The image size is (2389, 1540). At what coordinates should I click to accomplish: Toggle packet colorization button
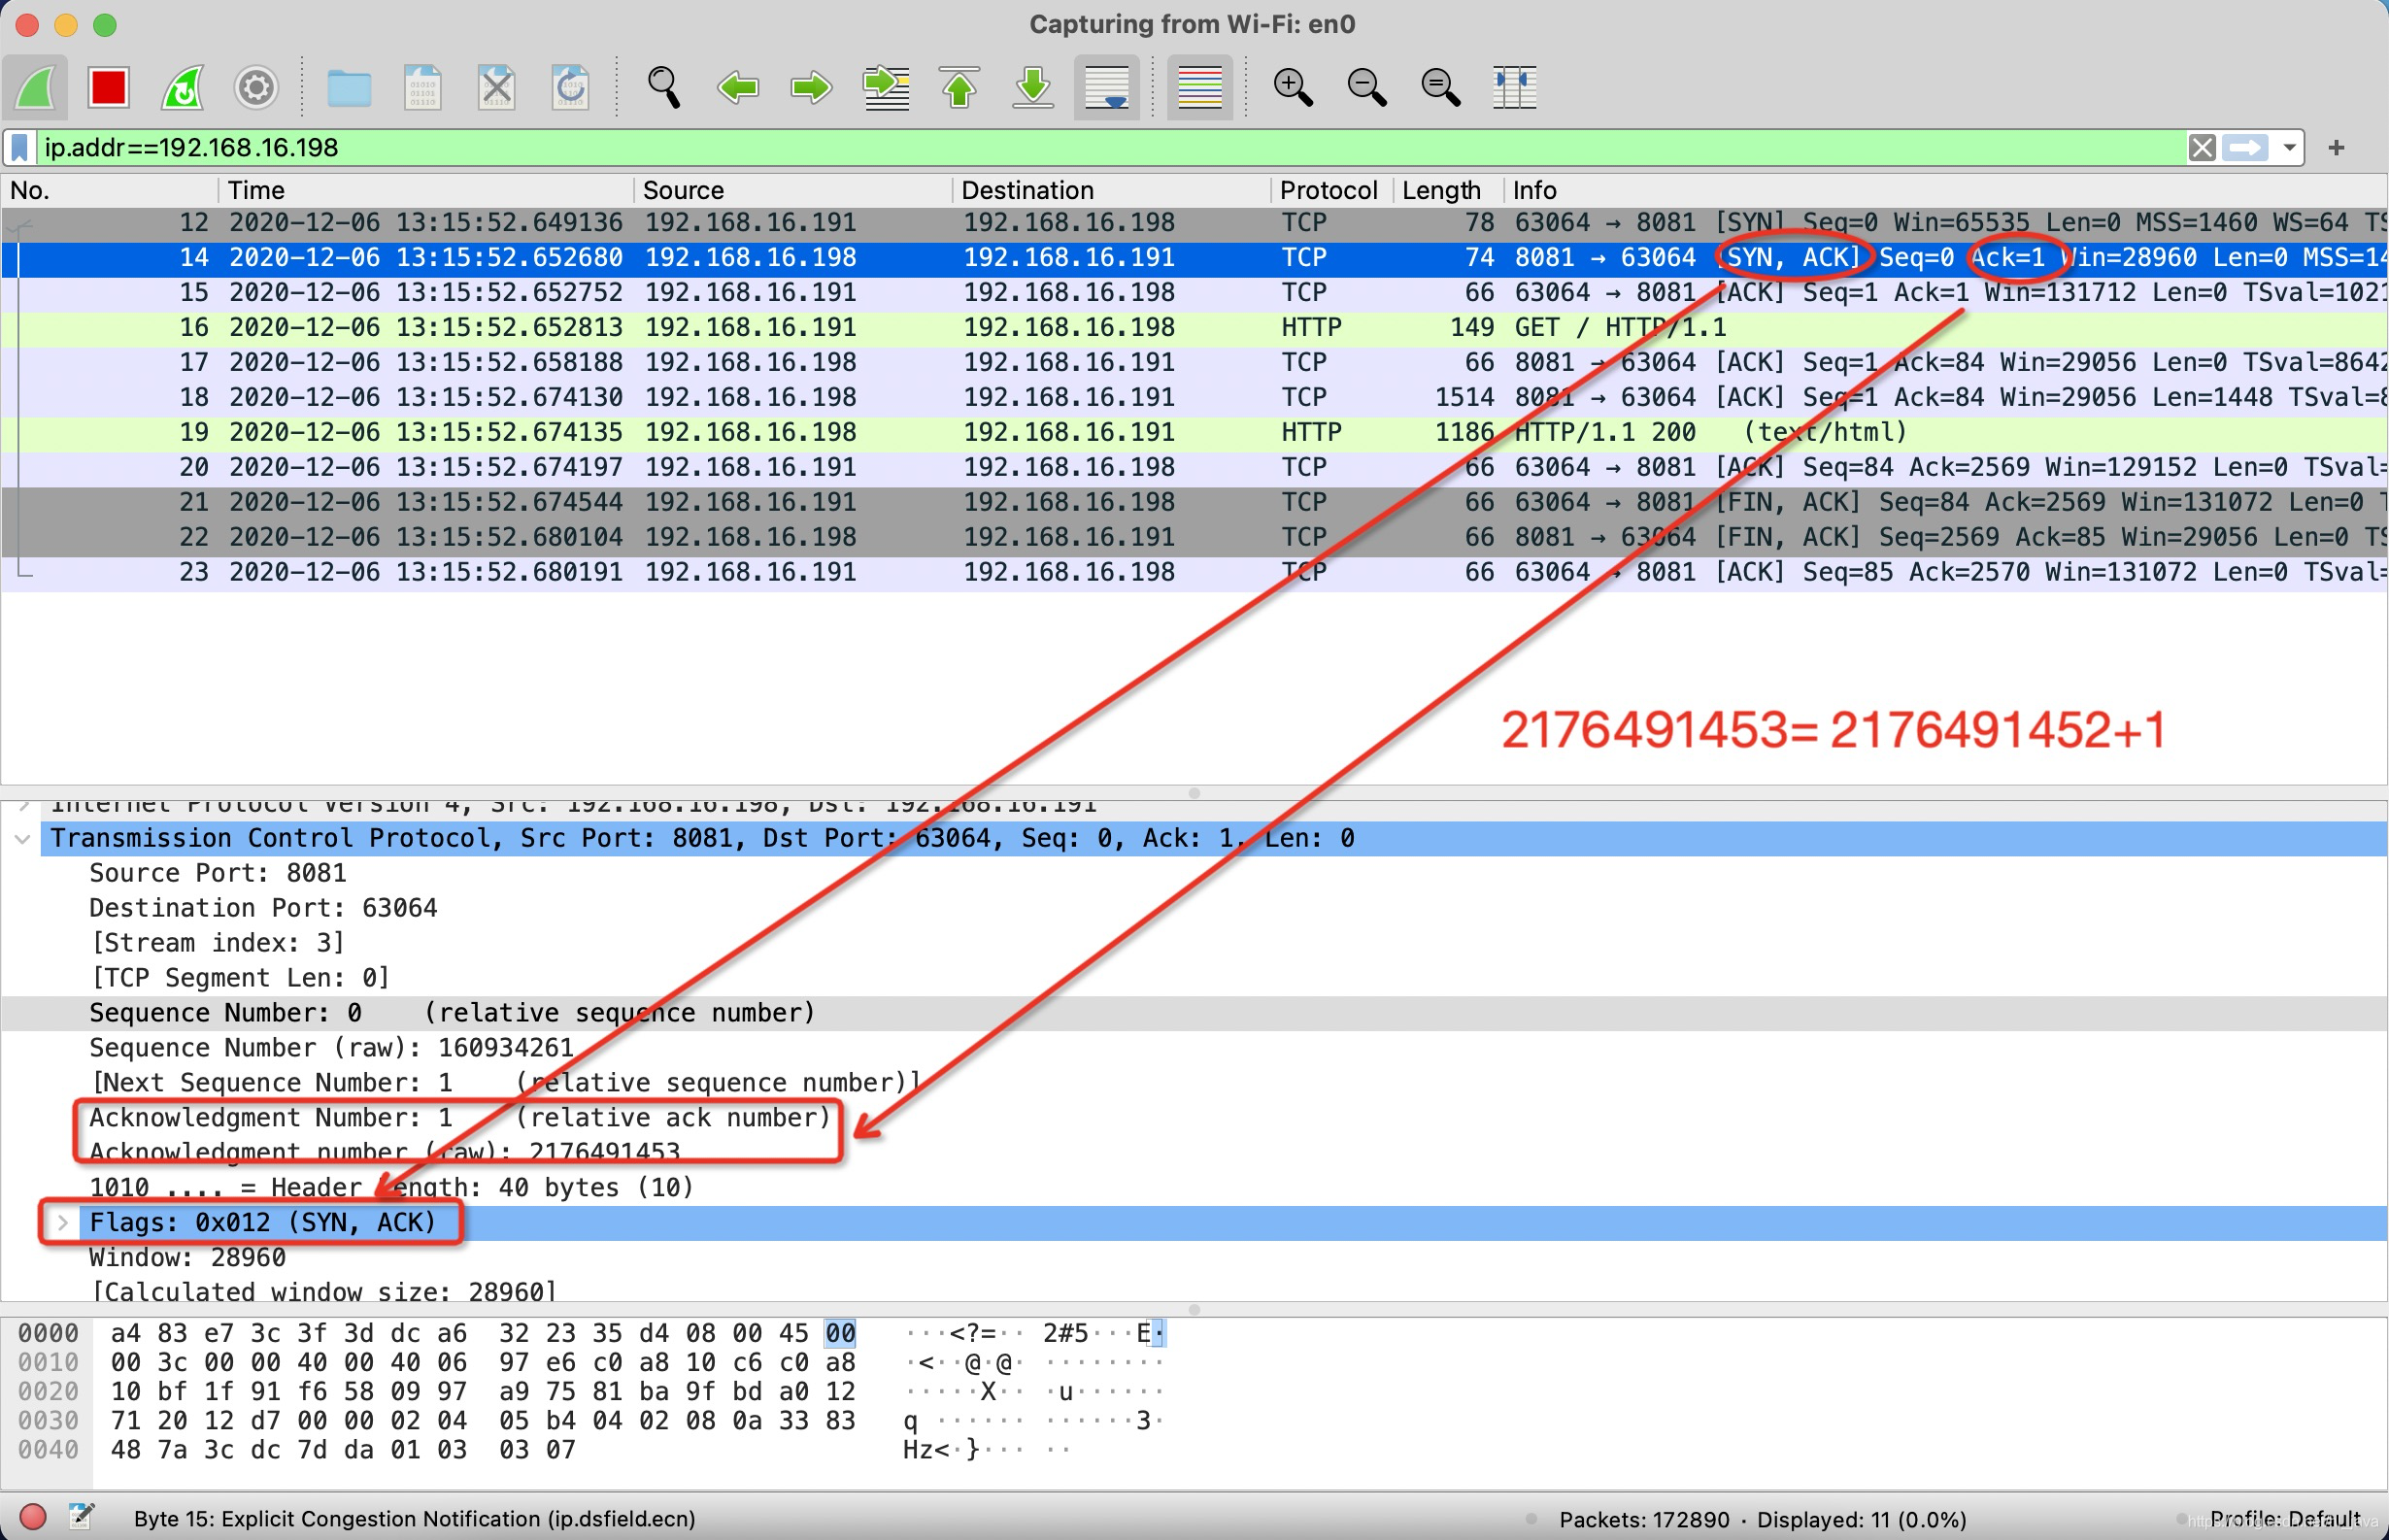tap(1200, 88)
